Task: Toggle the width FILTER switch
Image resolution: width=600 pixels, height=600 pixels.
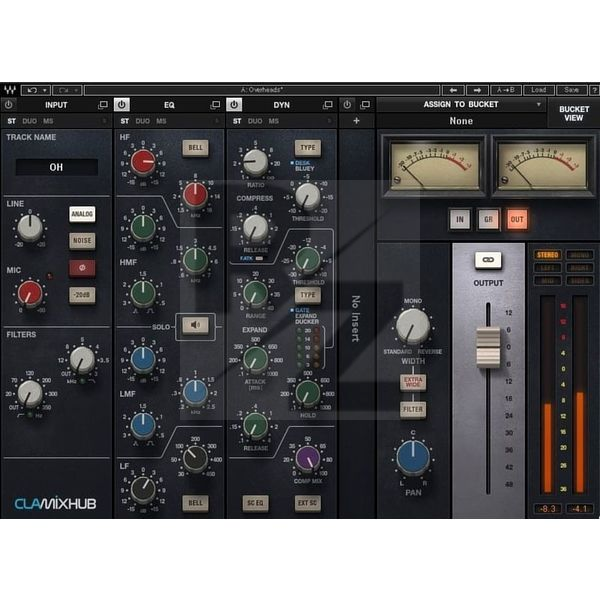Action: tap(413, 409)
